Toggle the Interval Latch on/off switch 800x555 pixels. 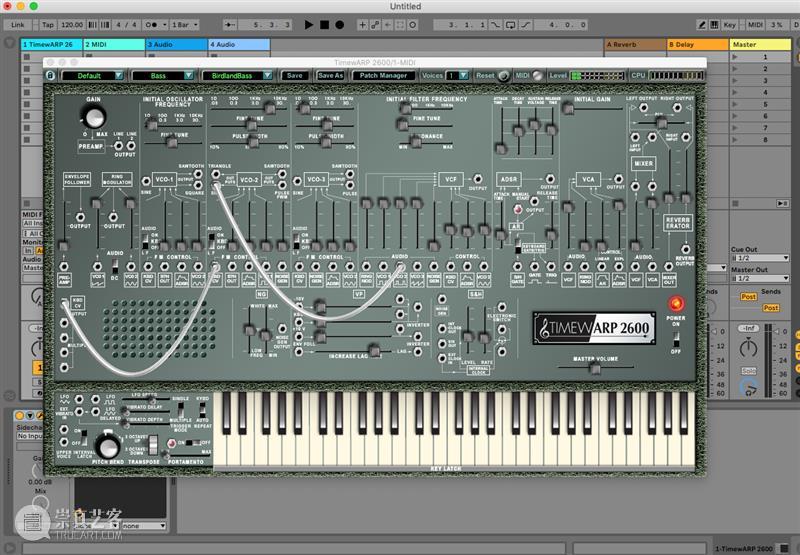[84, 437]
